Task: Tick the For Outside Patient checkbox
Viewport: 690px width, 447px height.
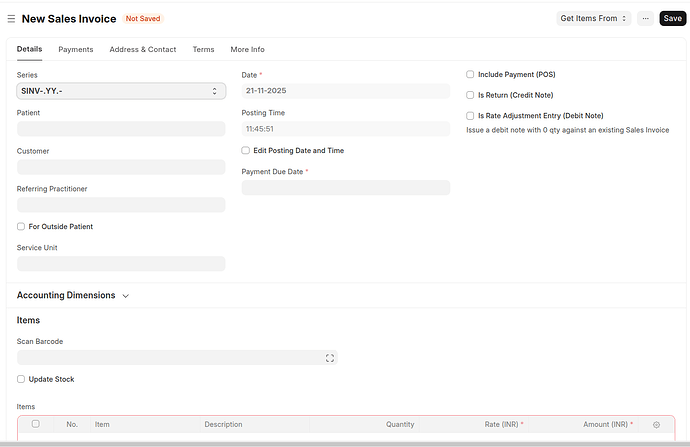Action: [22, 226]
